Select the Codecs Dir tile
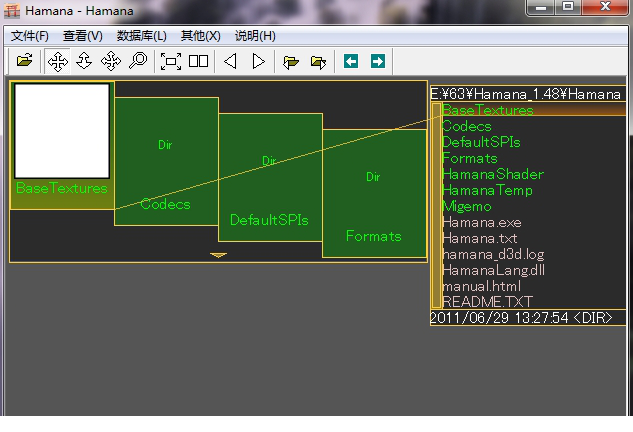 [x=166, y=161]
